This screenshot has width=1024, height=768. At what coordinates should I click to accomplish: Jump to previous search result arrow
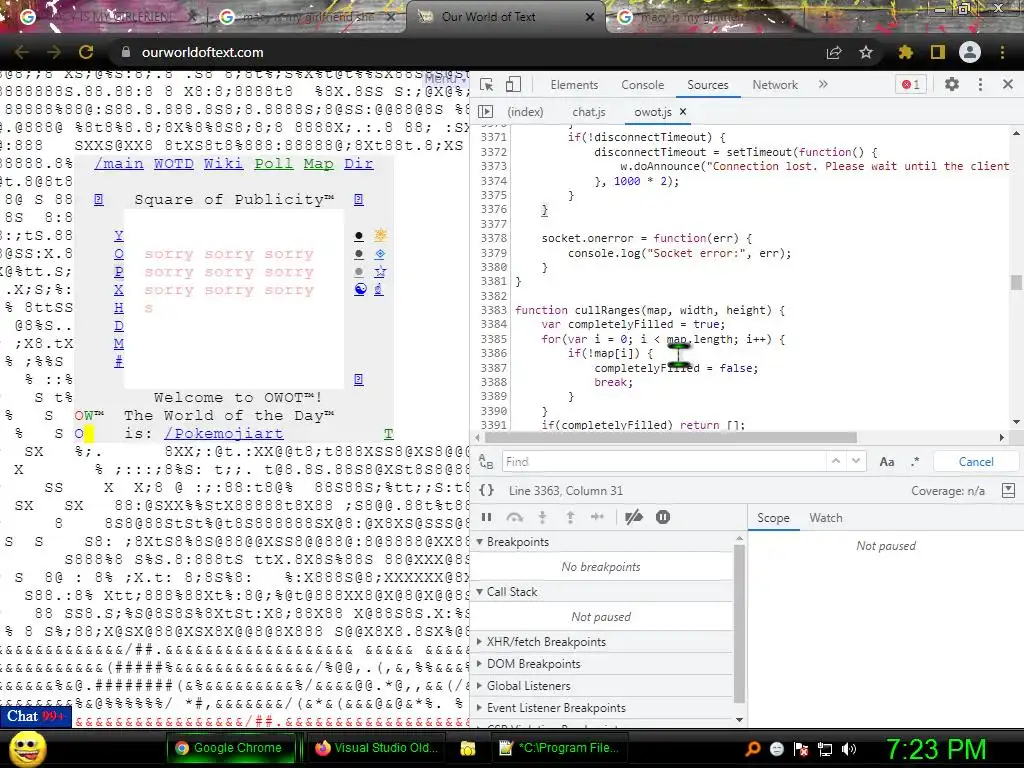coord(835,461)
